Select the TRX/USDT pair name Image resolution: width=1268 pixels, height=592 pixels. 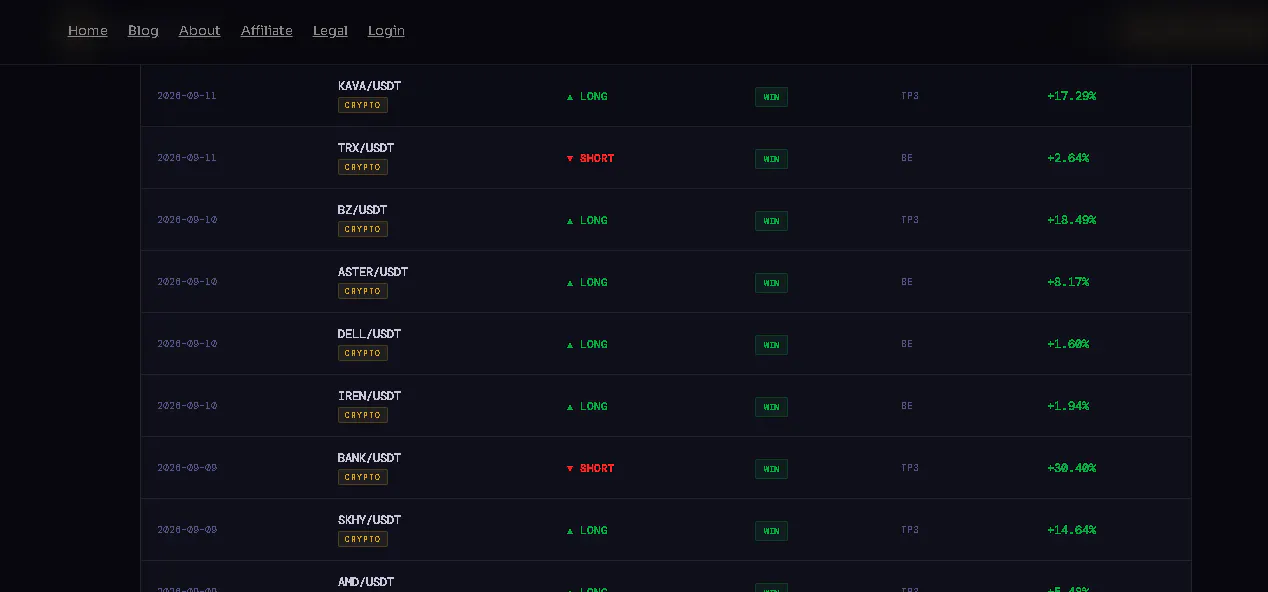tap(366, 148)
